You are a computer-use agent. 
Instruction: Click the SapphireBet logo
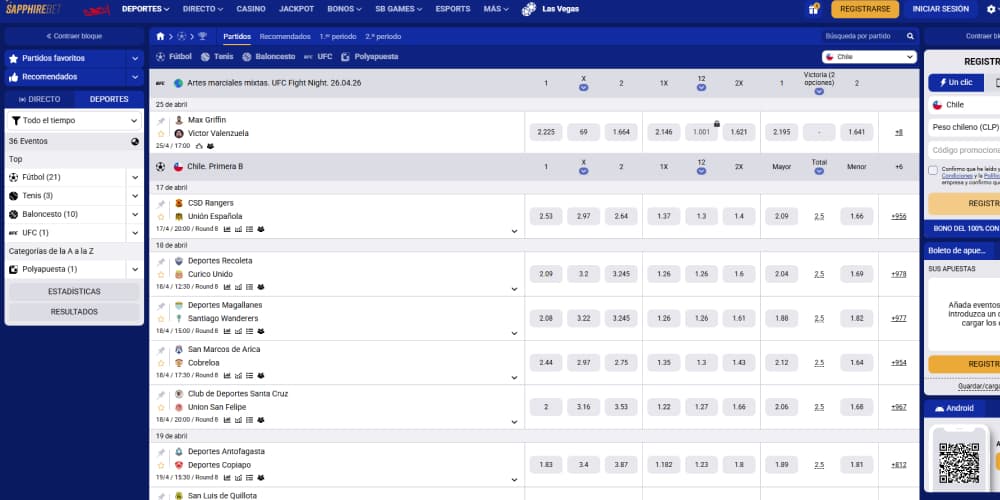(33, 9)
